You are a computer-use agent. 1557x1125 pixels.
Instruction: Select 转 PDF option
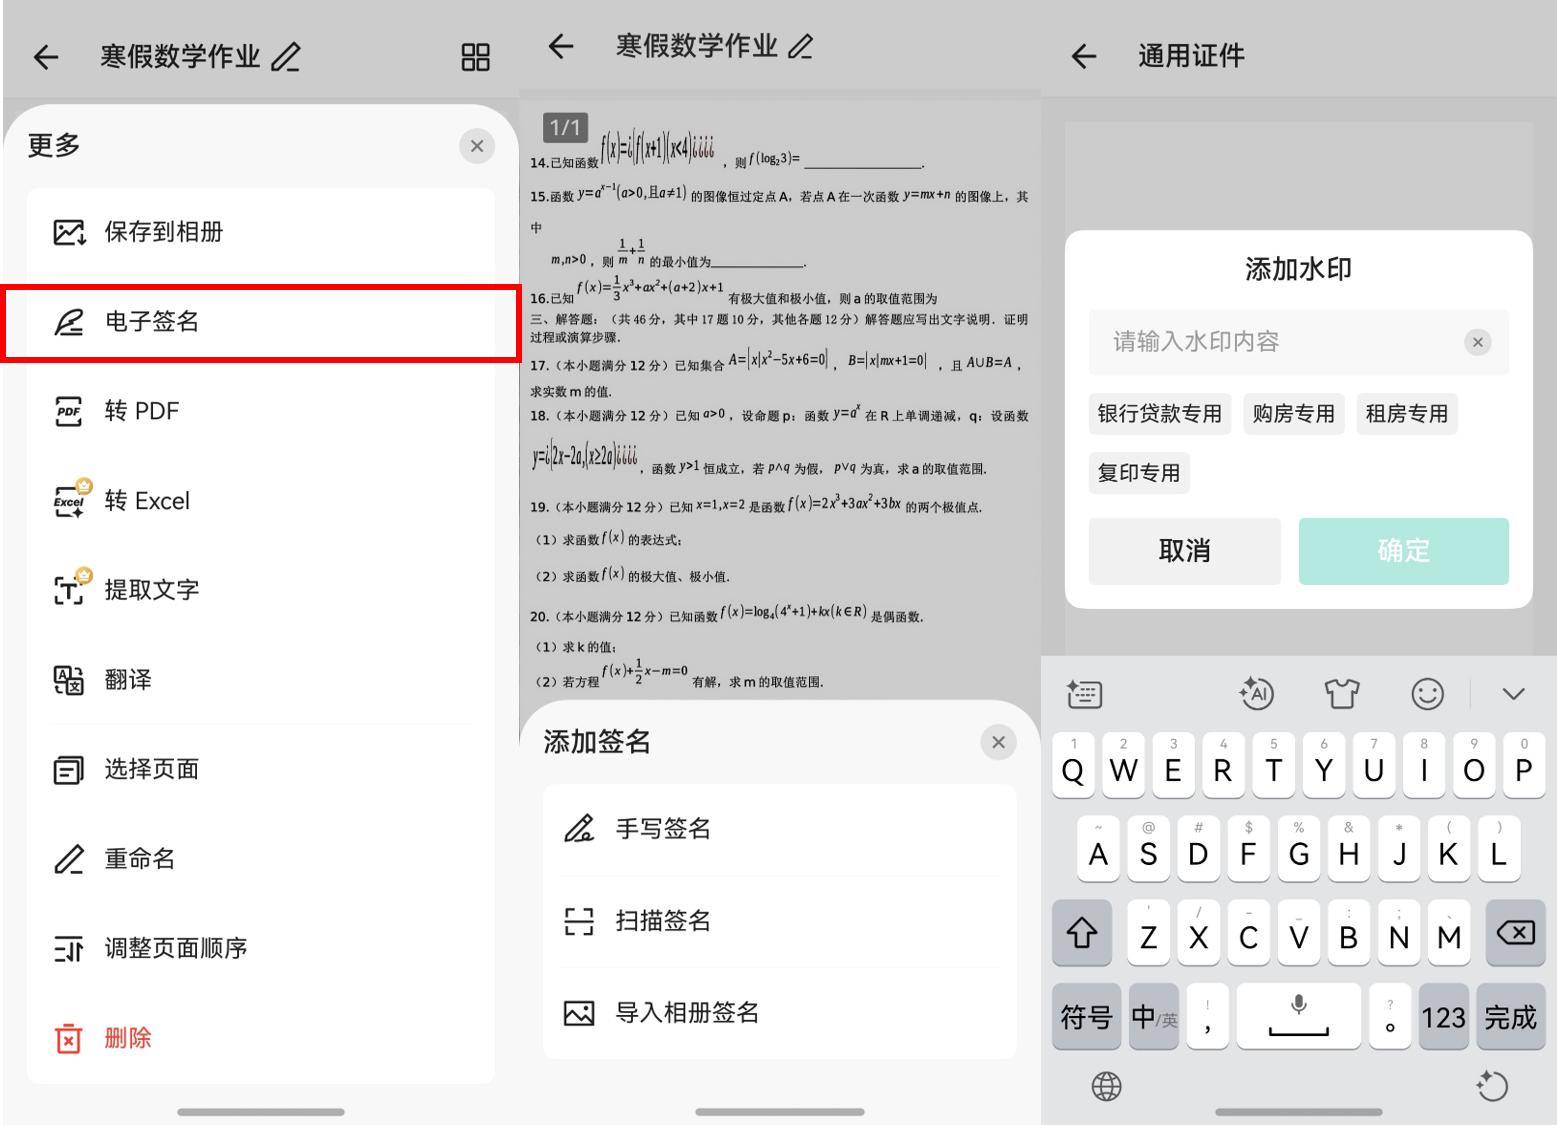260,411
